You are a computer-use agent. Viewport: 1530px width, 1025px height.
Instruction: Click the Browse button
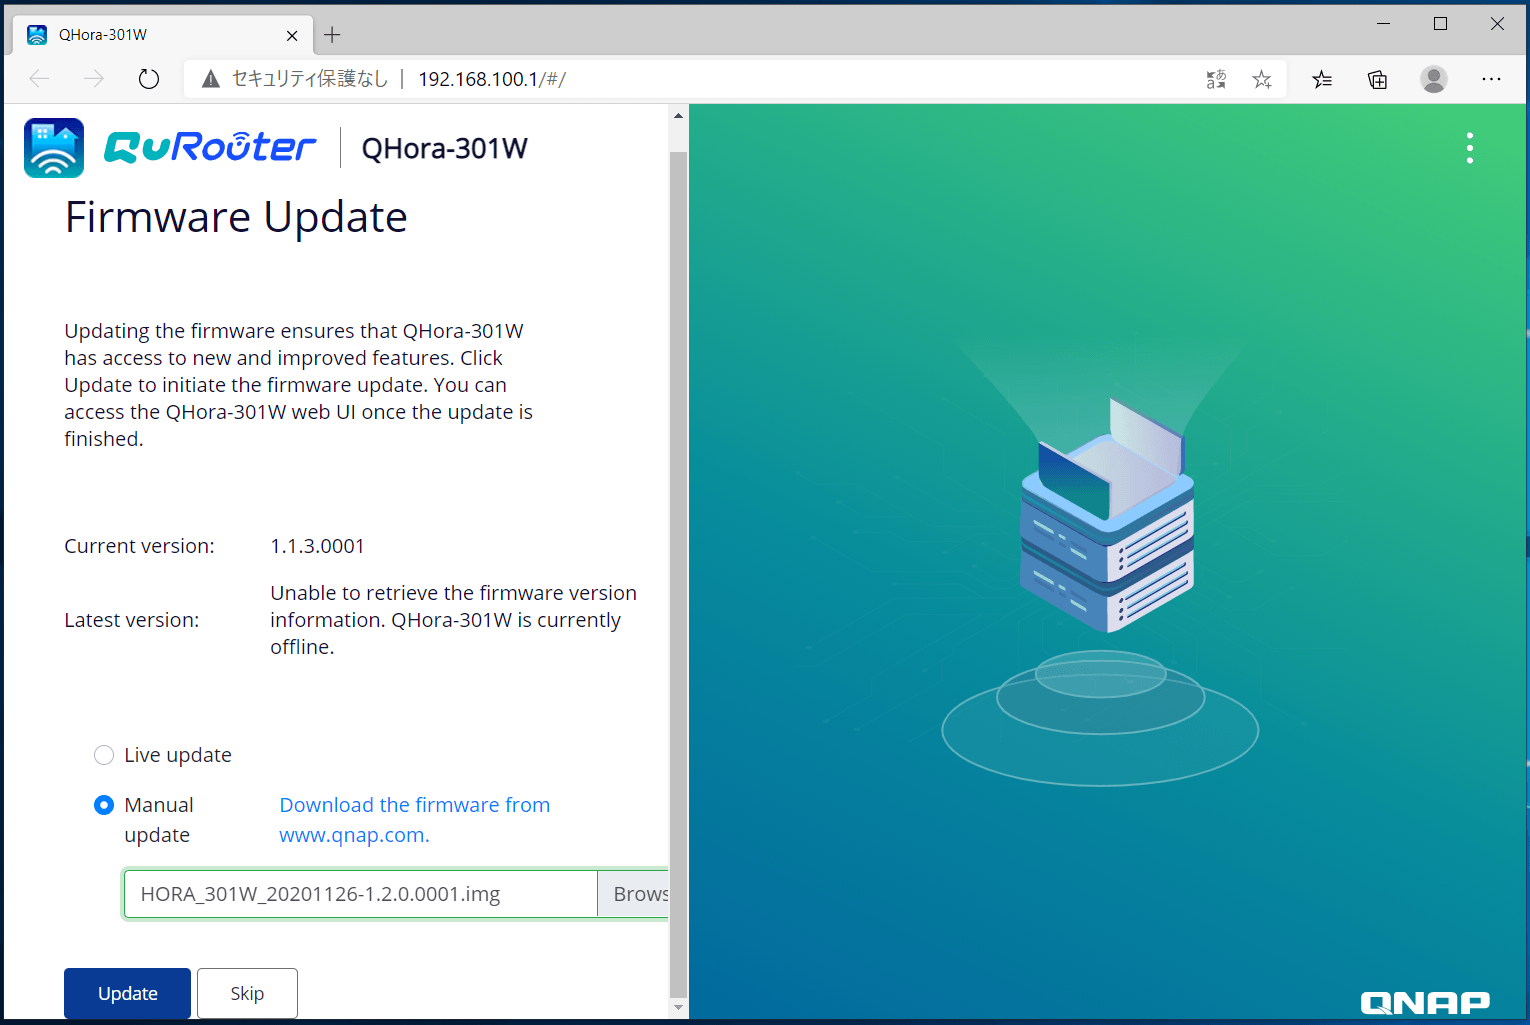tap(633, 894)
